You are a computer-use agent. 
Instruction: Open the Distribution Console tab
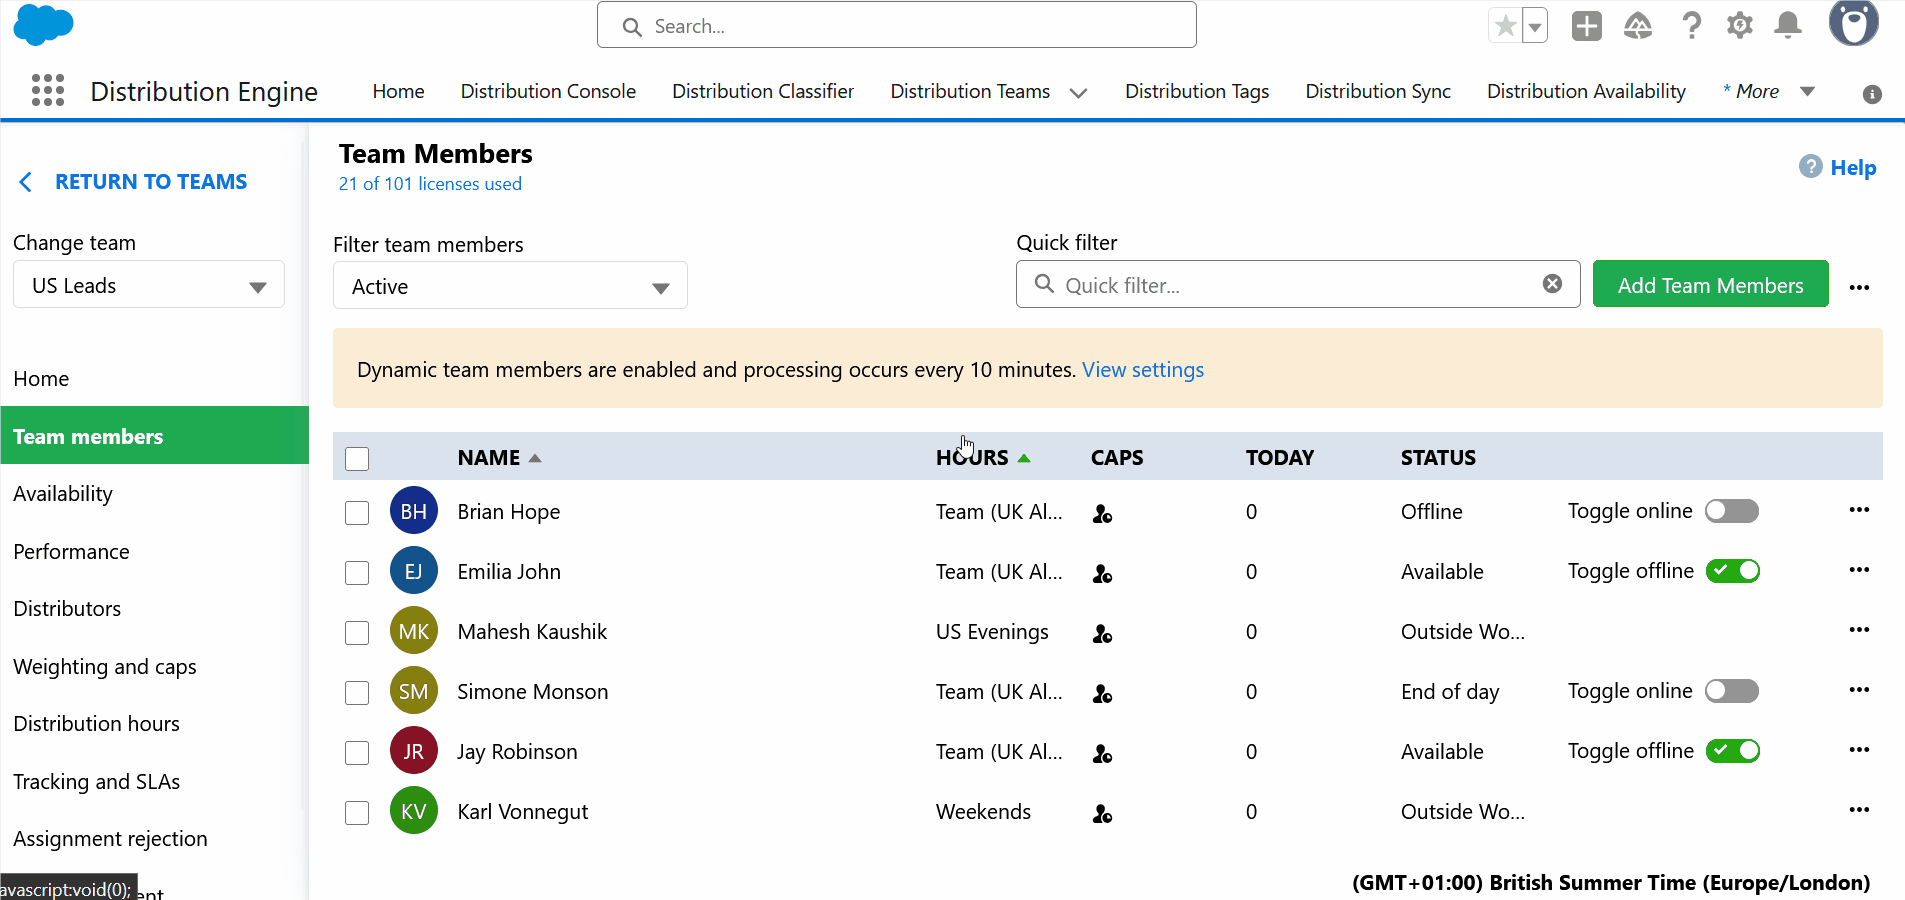[x=548, y=91]
